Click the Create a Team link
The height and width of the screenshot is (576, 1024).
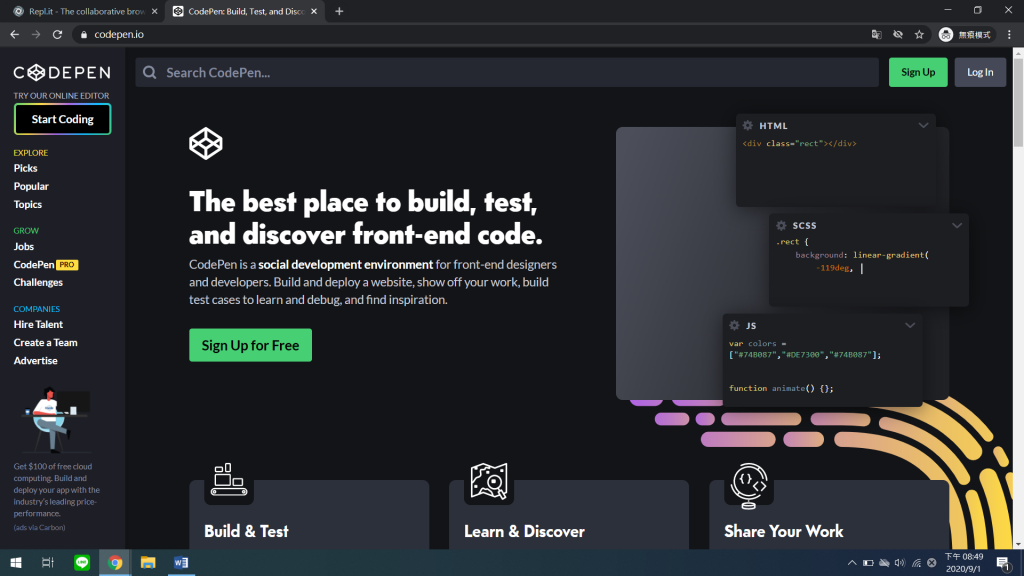coord(45,342)
